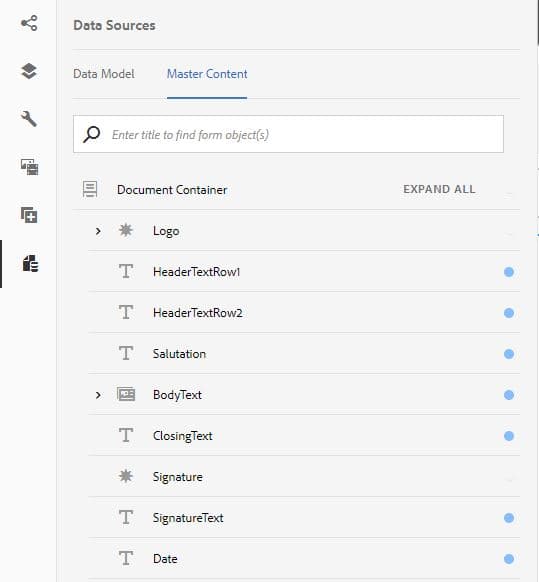Select the Salutation label
The image size is (539, 582).
[x=179, y=354]
